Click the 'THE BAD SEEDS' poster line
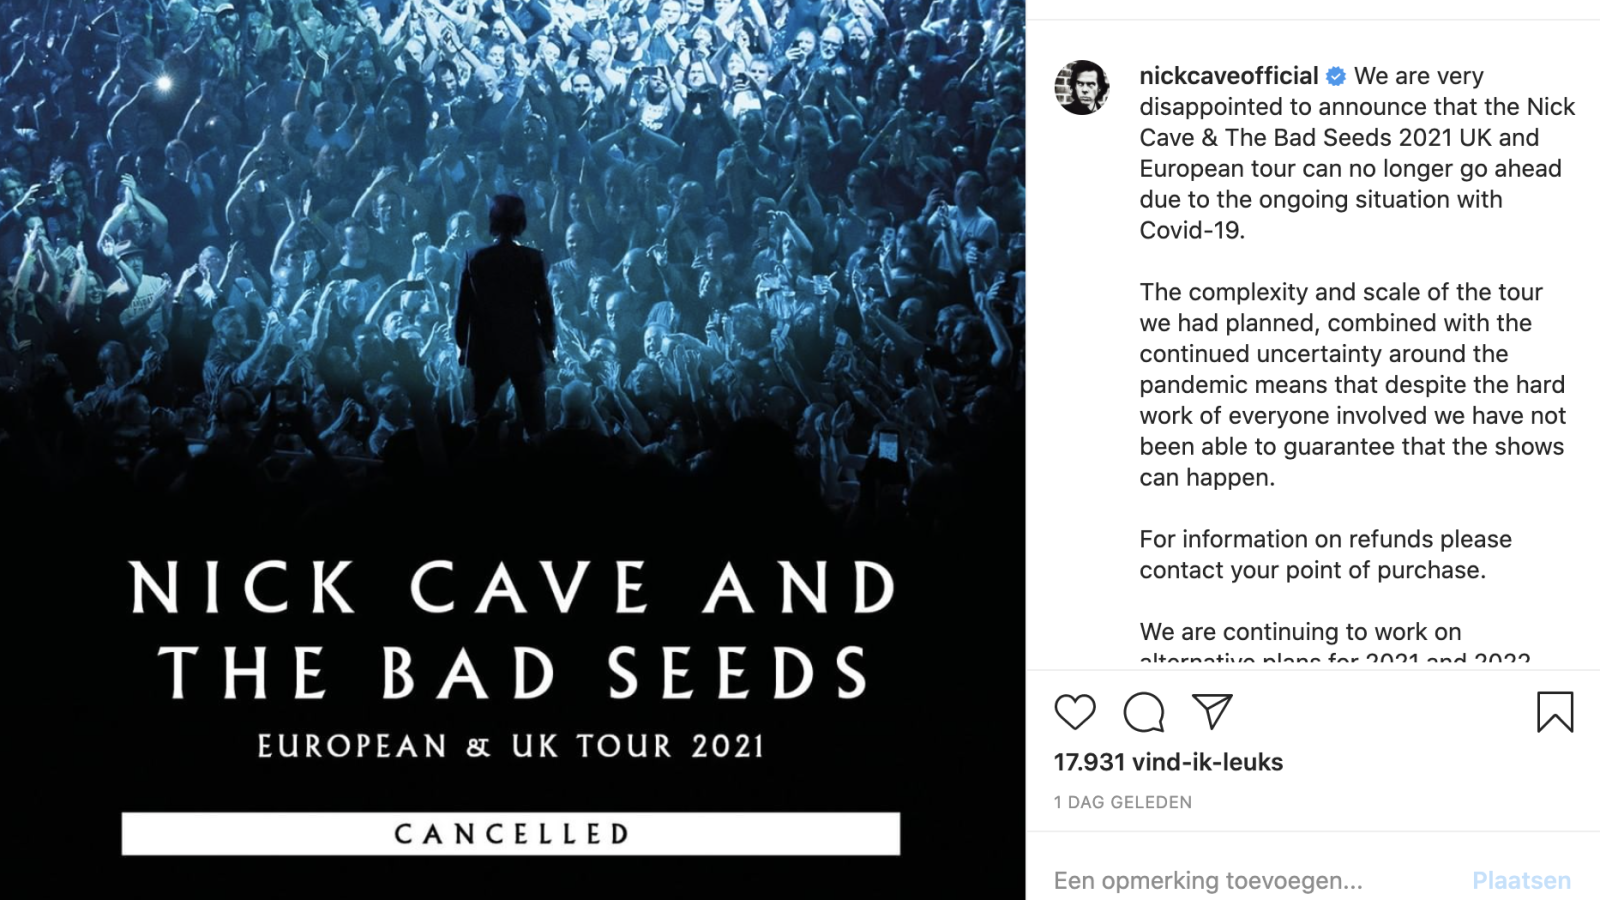This screenshot has height=900, width=1600. pos(512,672)
